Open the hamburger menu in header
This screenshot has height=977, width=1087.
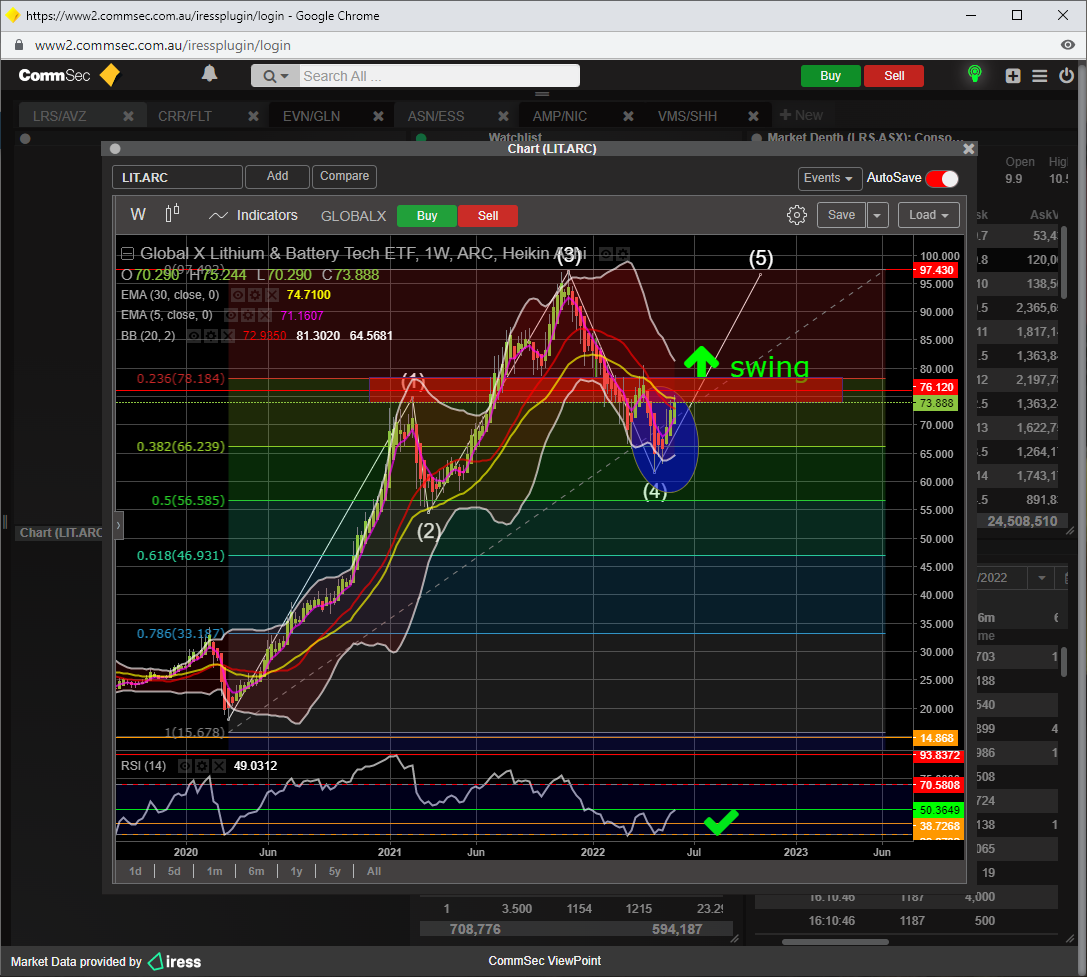(x=1039, y=76)
